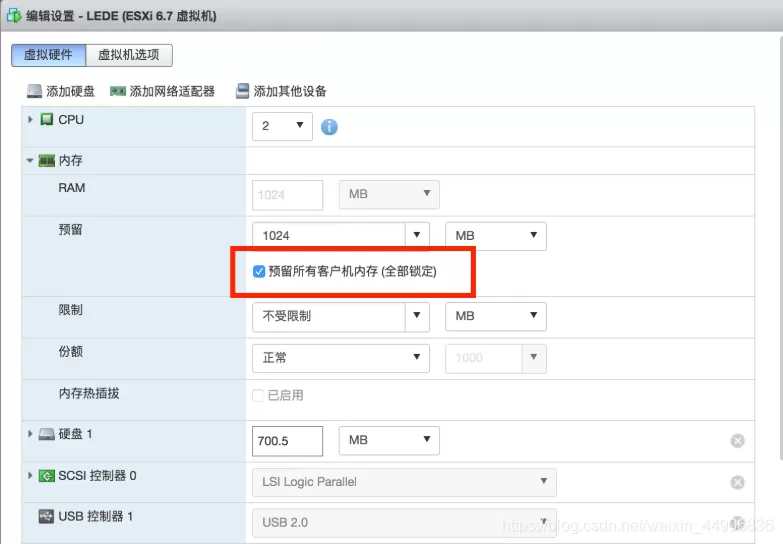Screen dimensions: 783x544
Task: Click the 限制 field 不受限制
Action: [329, 317]
